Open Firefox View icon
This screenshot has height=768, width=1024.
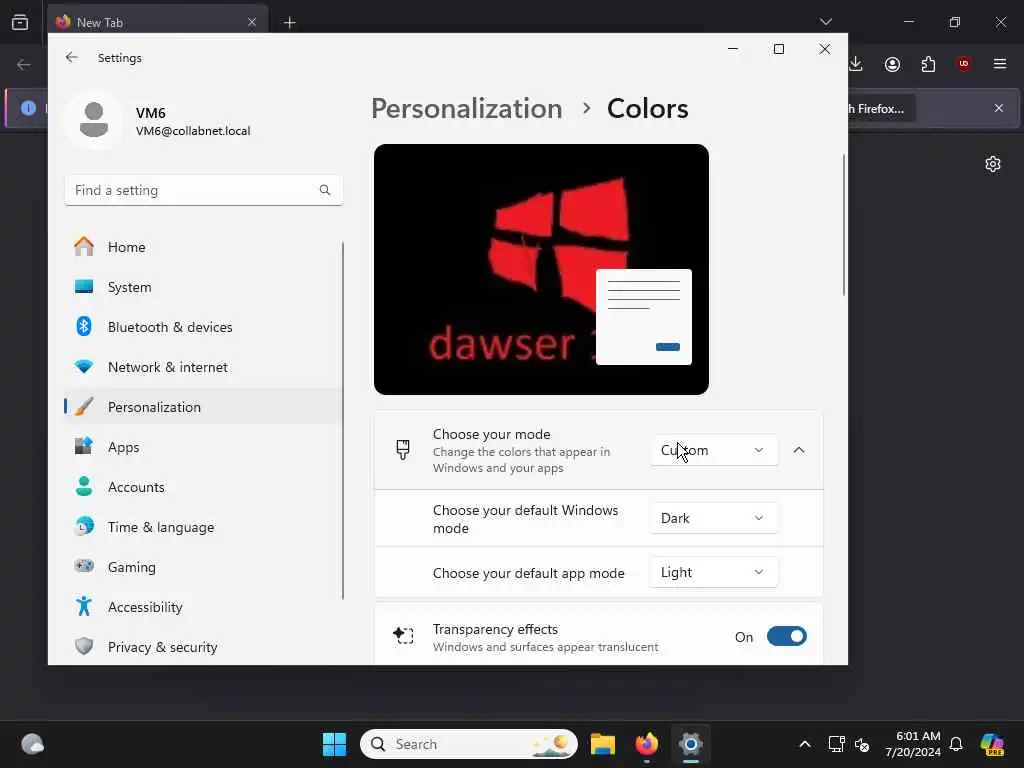(x=20, y=22)
